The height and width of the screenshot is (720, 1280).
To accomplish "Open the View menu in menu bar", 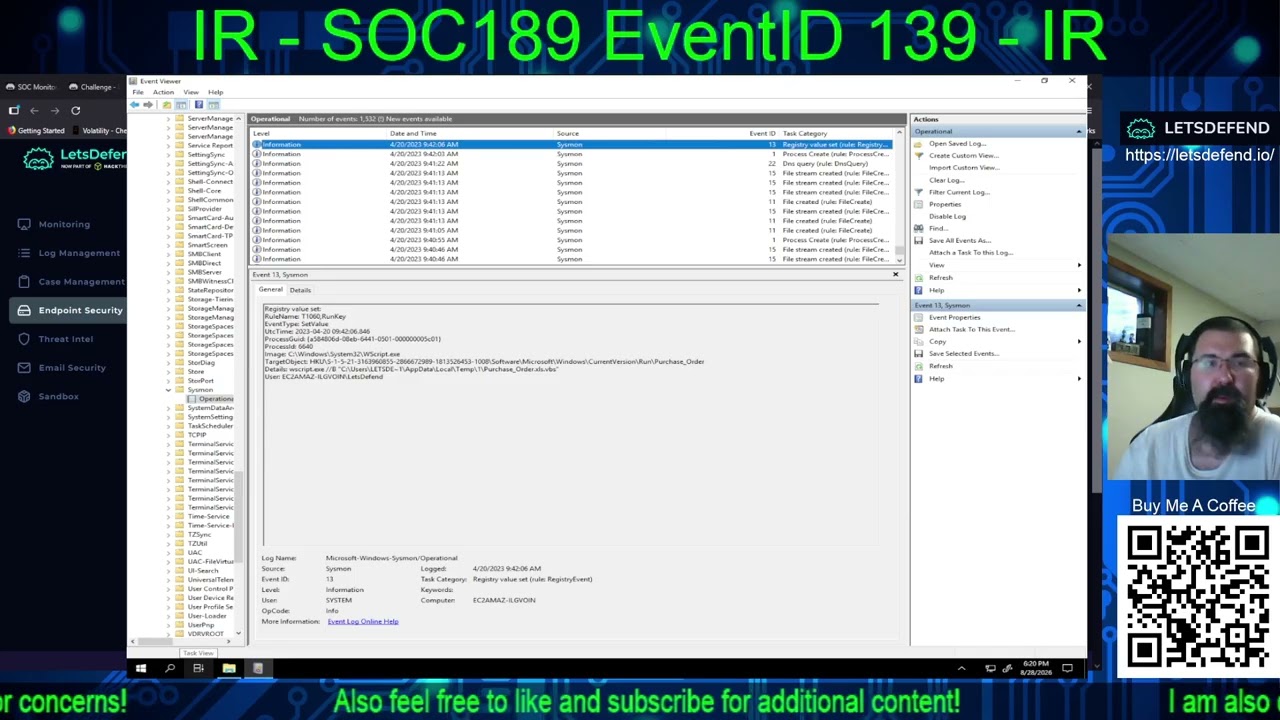I will pos(191,92).
